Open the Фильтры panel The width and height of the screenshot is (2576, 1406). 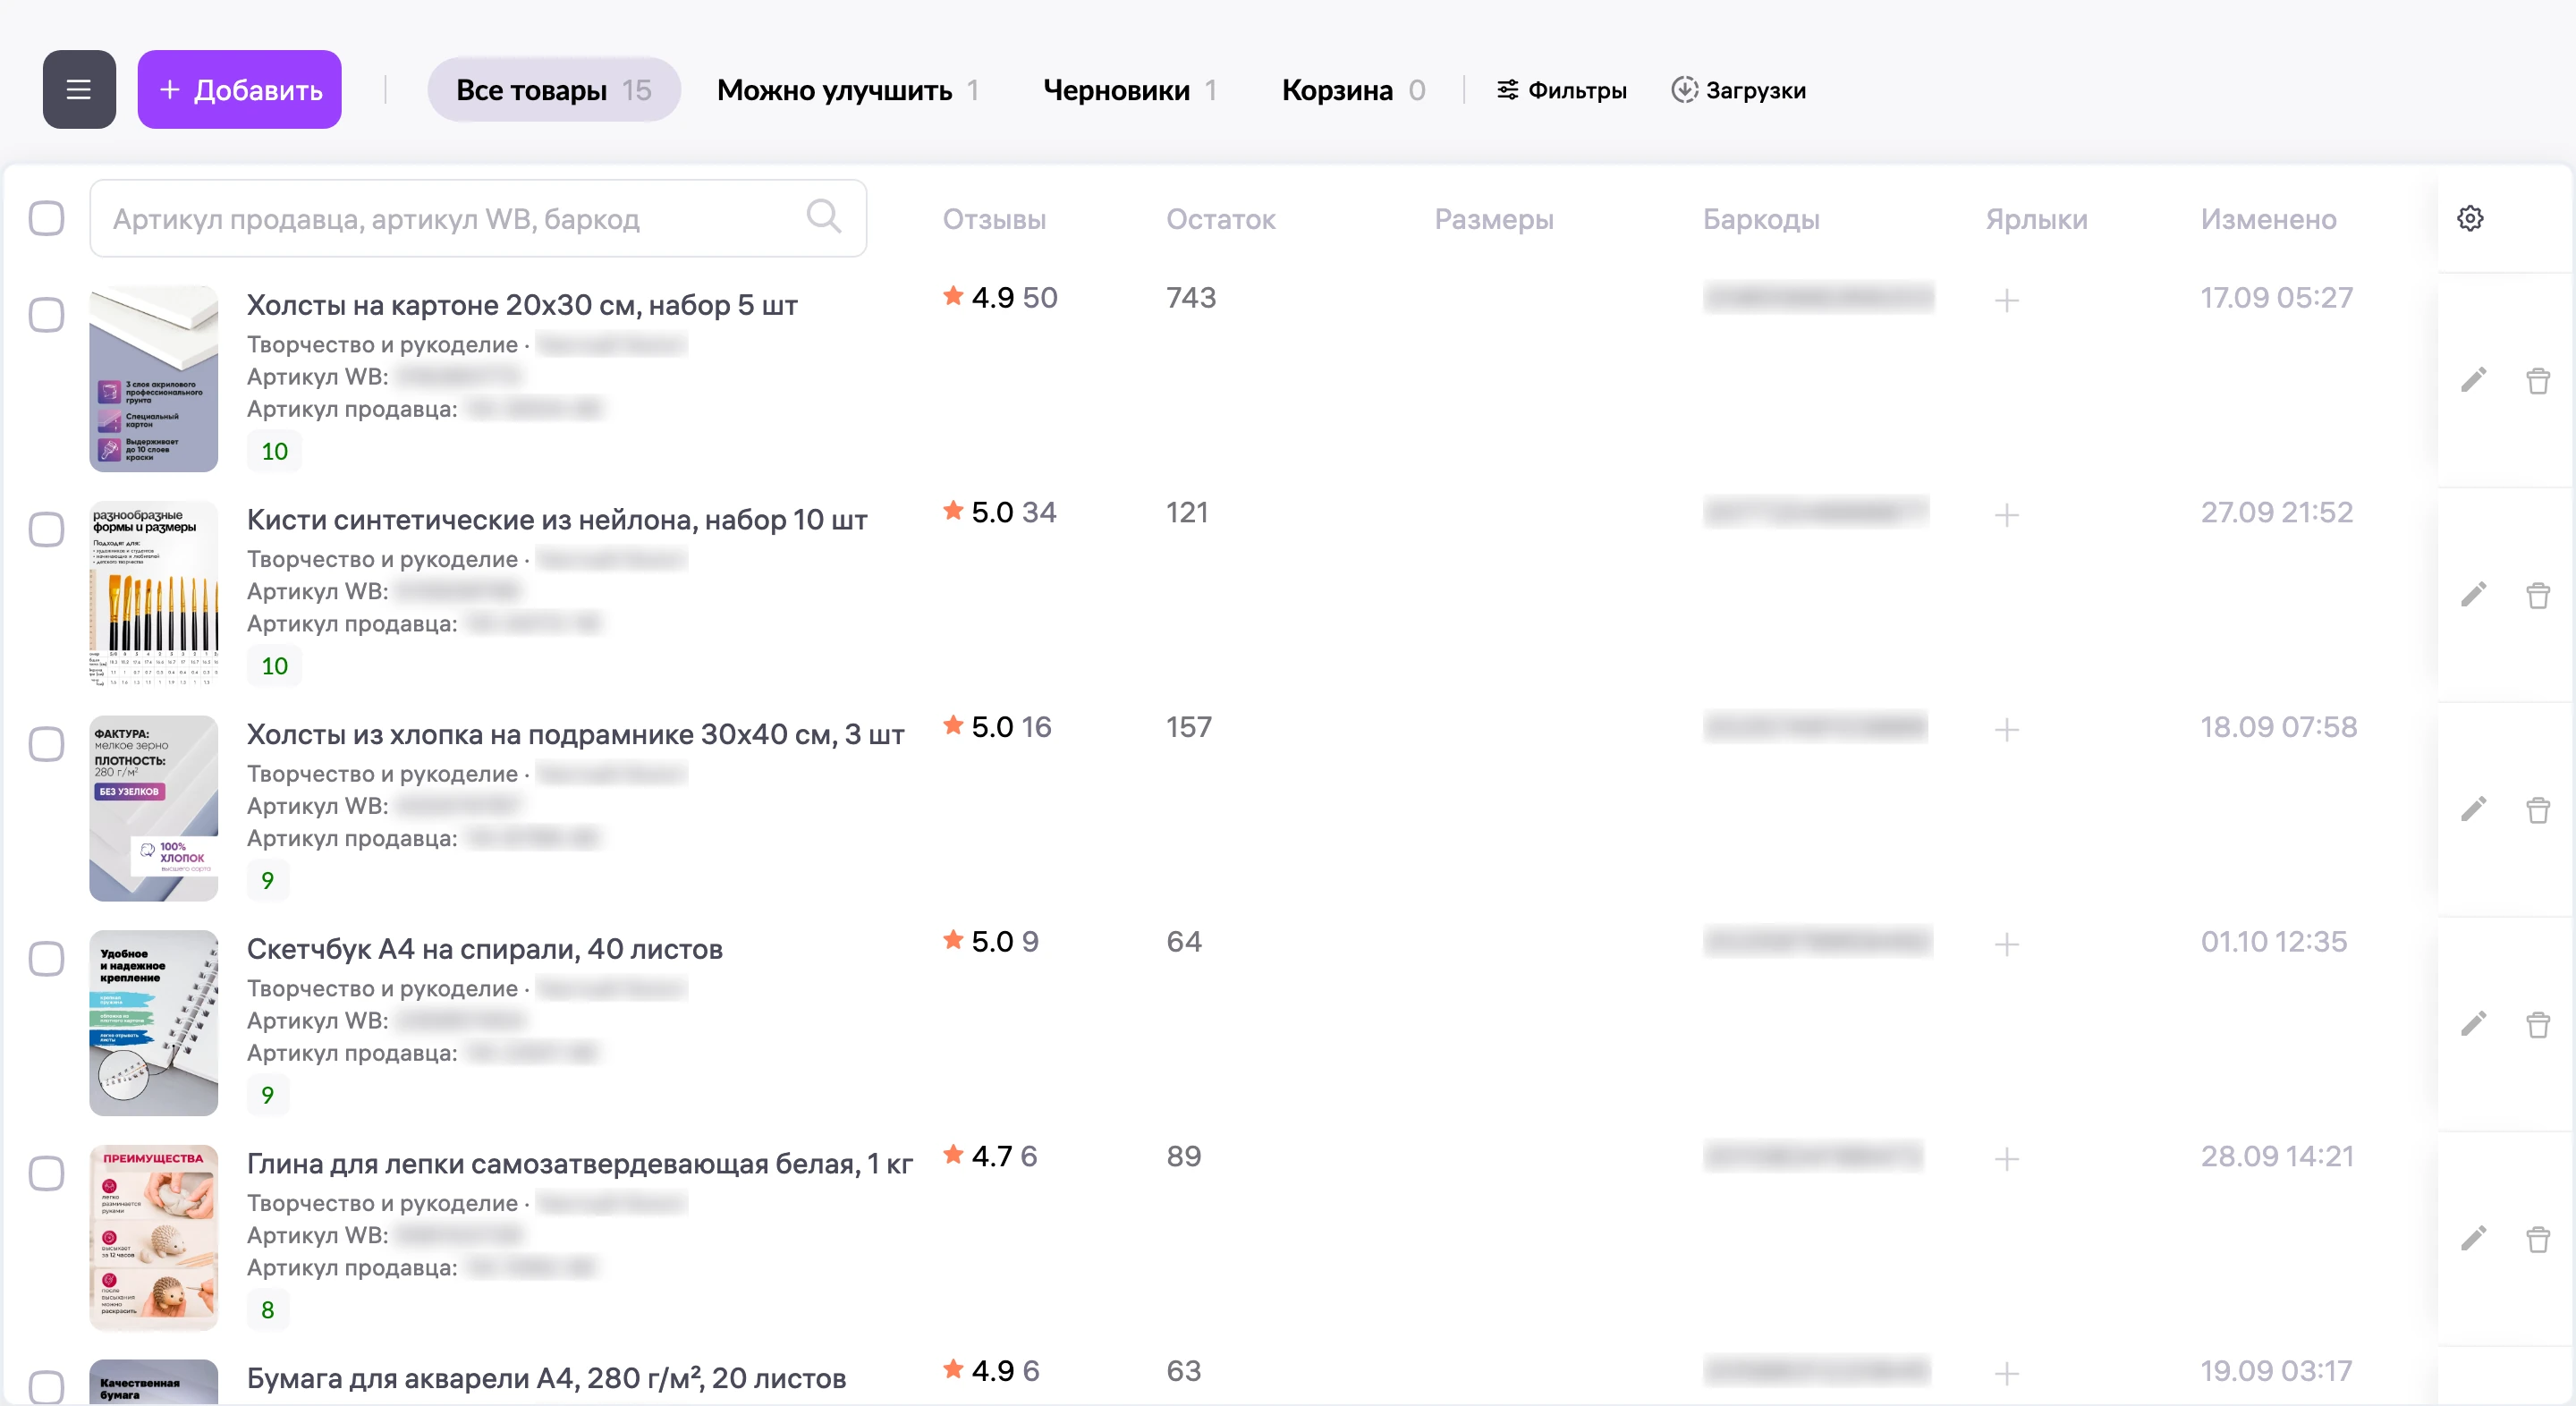click(x=1561, y=90)
